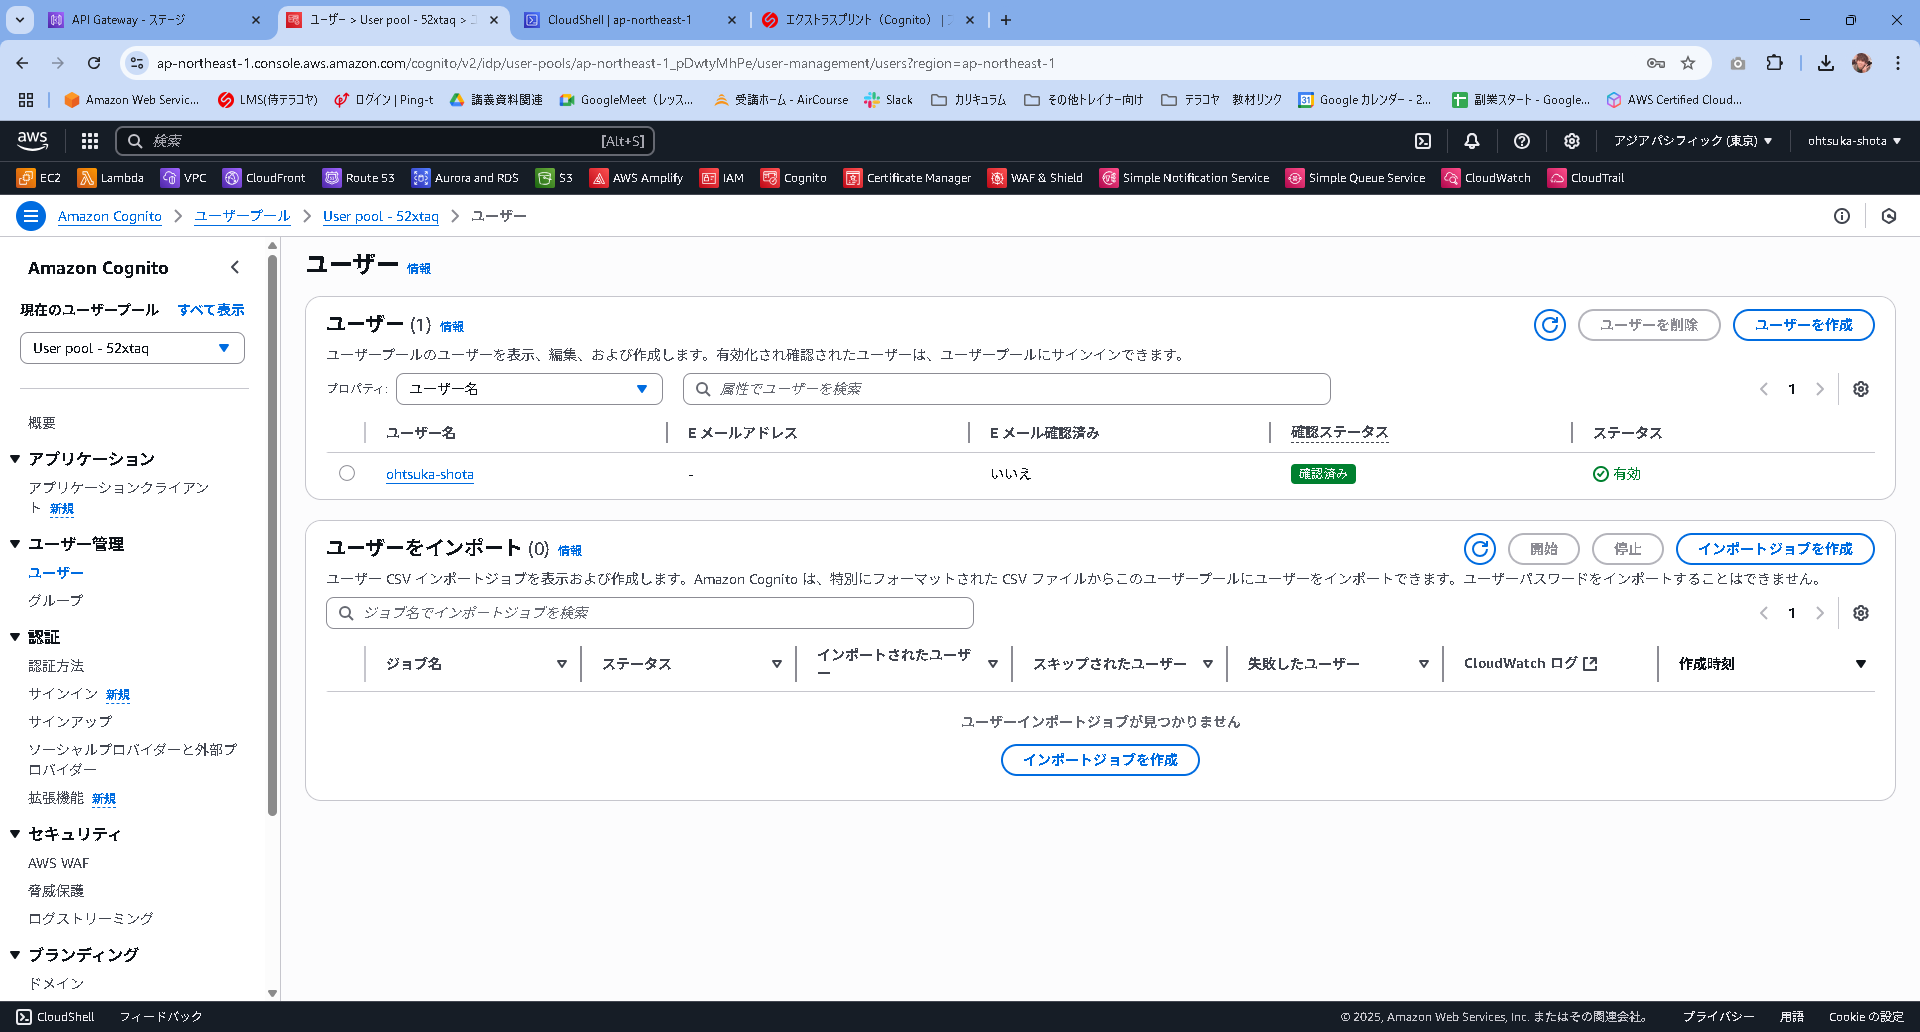Open the User pool - 52xtaq selector dropdown
Viewport: 1920px width, 1032px height.
(132, 347)
